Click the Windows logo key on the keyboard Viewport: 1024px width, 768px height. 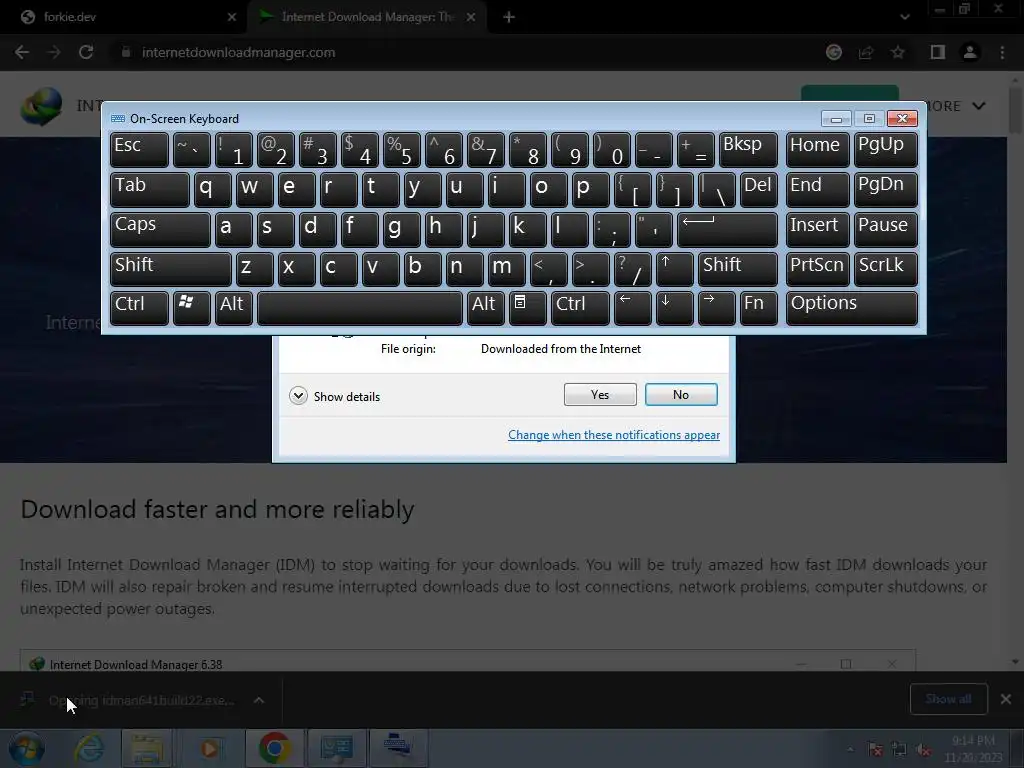click(x=191, y=308)
